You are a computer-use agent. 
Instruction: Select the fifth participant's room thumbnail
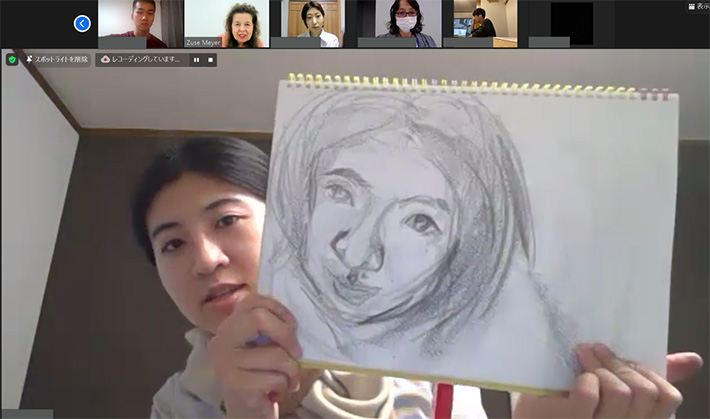485,20
